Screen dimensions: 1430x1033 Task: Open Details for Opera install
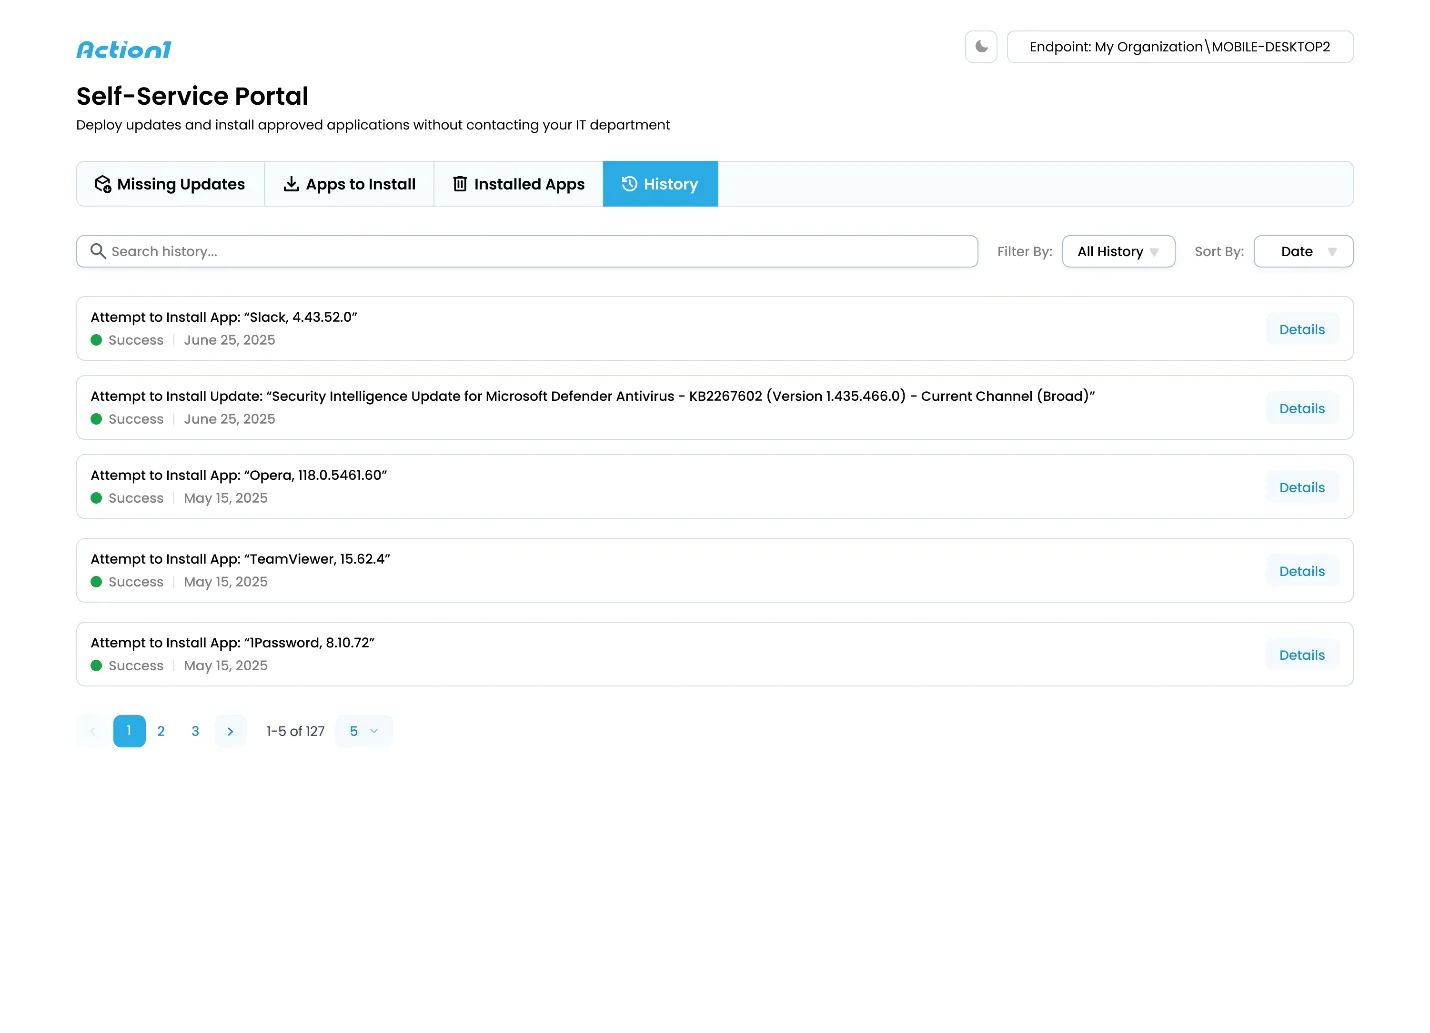coord(1301,487)
